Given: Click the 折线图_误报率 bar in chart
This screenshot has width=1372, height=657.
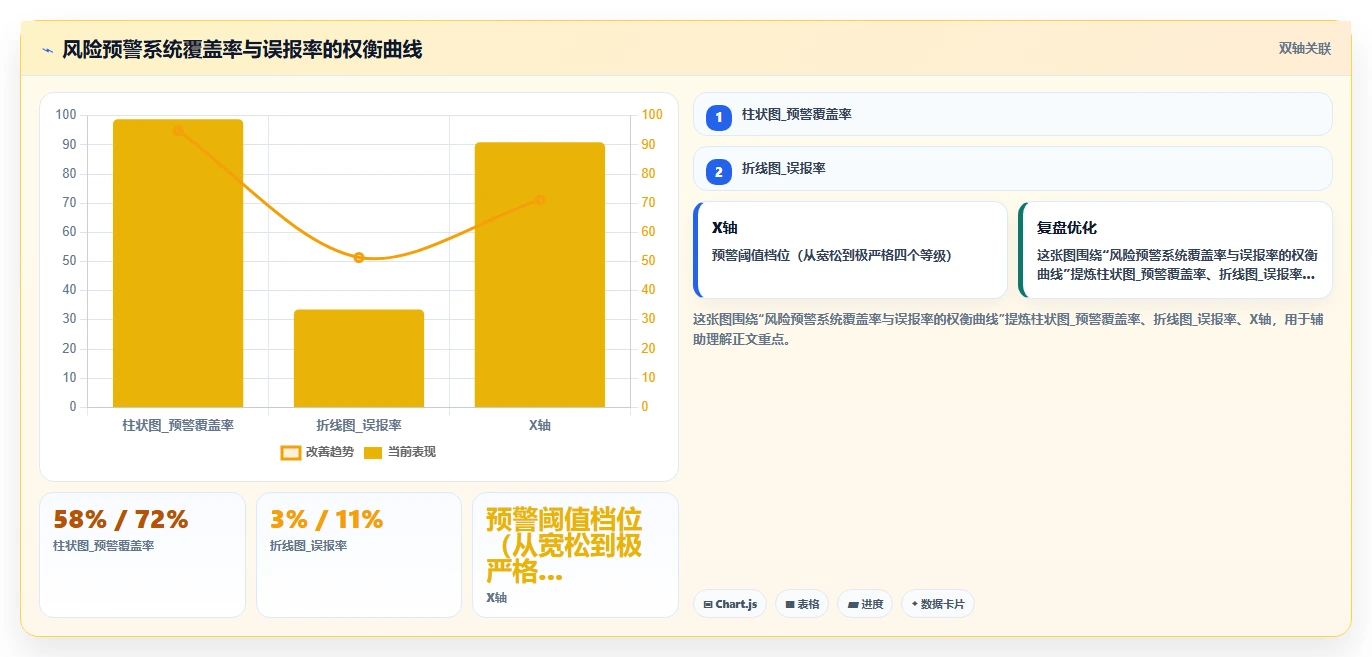Looking at the screenshot, I should [359, 358].
